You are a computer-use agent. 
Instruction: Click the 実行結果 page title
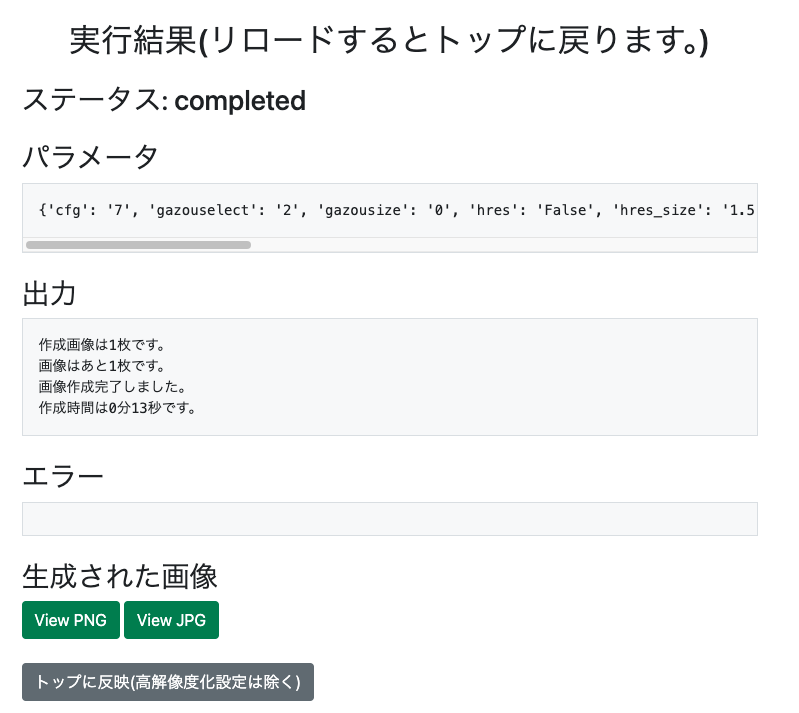(x=389, y=40)
